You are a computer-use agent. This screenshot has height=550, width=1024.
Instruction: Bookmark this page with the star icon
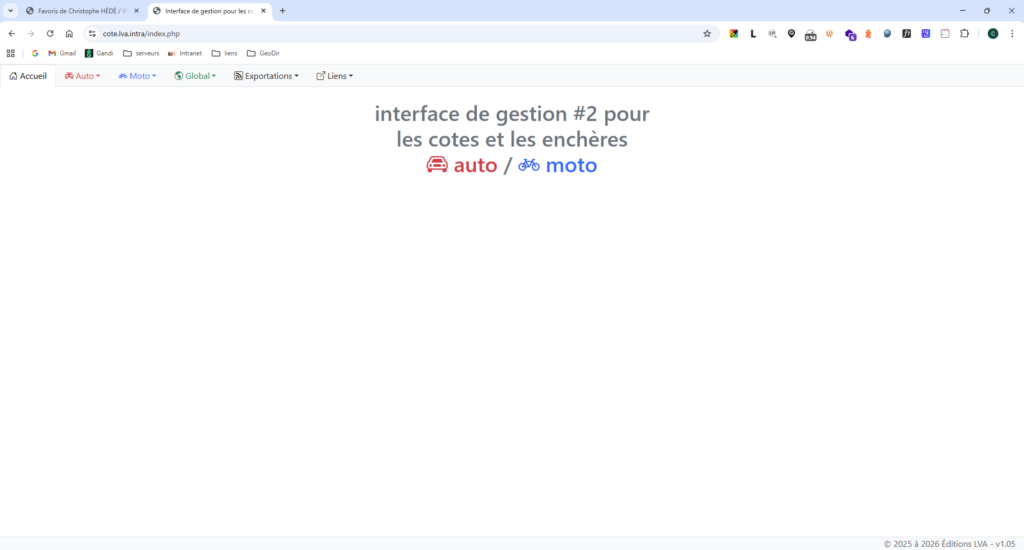(x=707, y=33)
